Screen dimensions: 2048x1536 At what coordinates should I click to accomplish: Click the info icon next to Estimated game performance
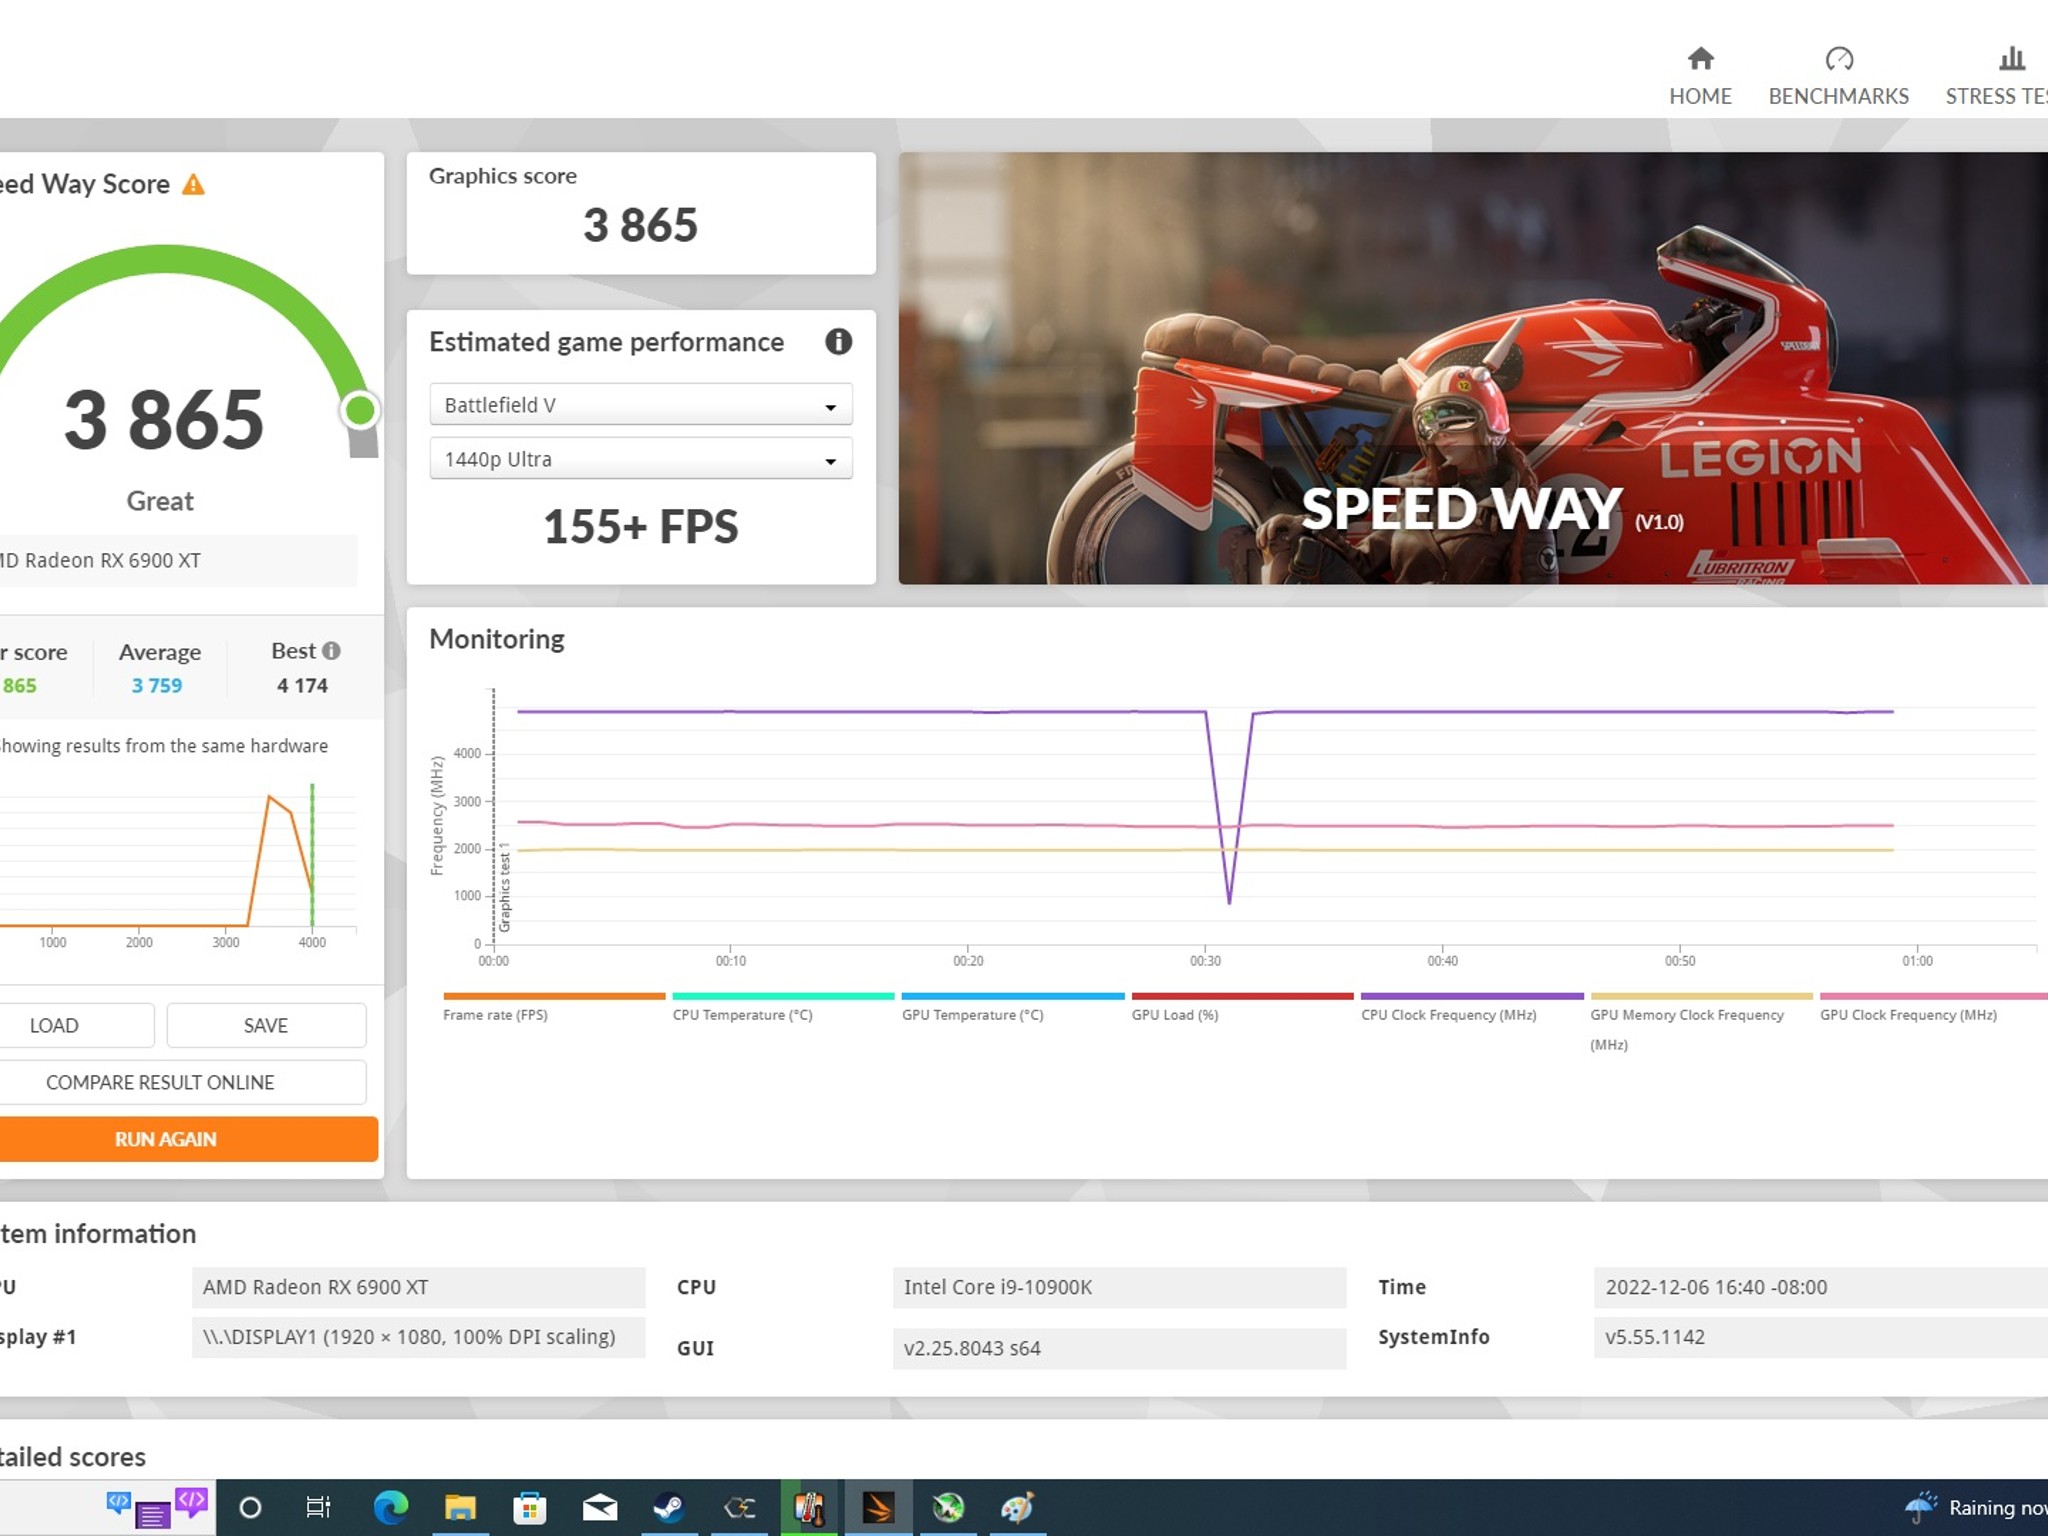coord(838,342)
